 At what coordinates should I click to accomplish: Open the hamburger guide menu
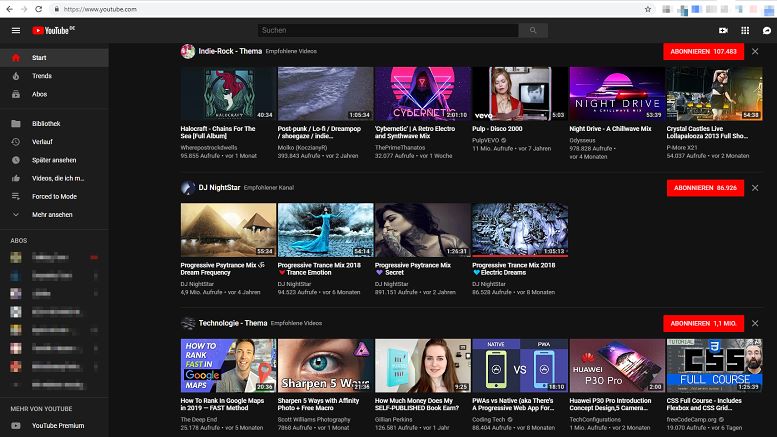pos(16,31)
